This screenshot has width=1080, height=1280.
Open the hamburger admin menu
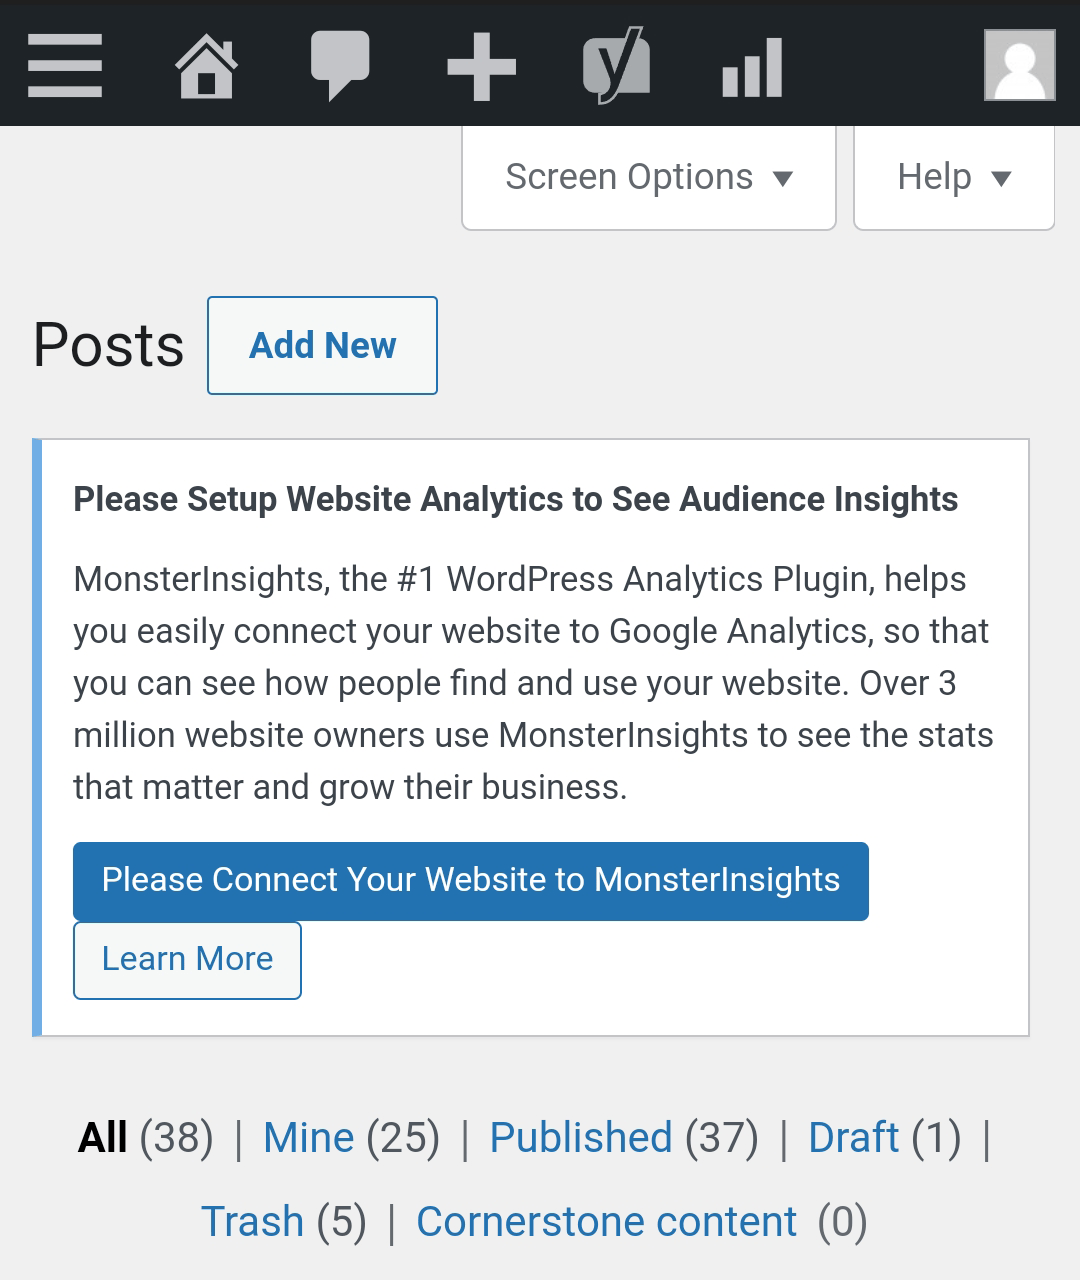[65, 66]
